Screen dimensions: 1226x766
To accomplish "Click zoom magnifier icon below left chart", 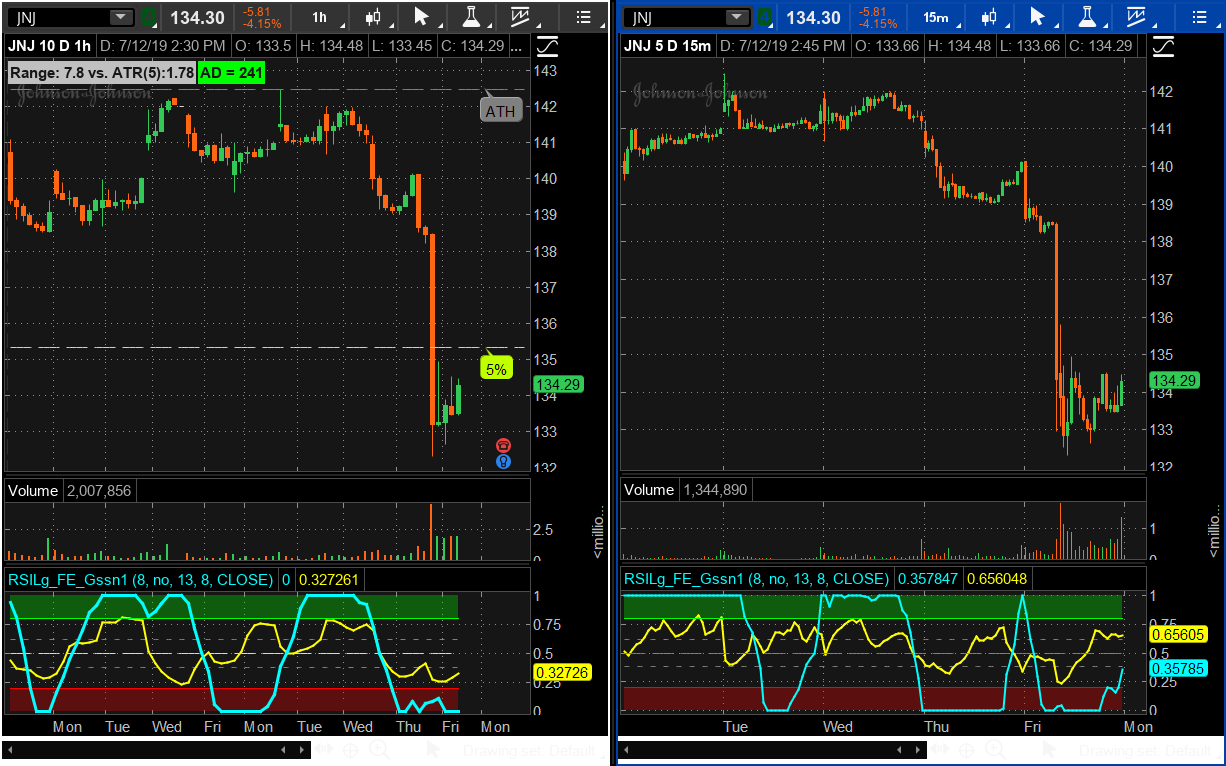I will click(x=379, y=749).
